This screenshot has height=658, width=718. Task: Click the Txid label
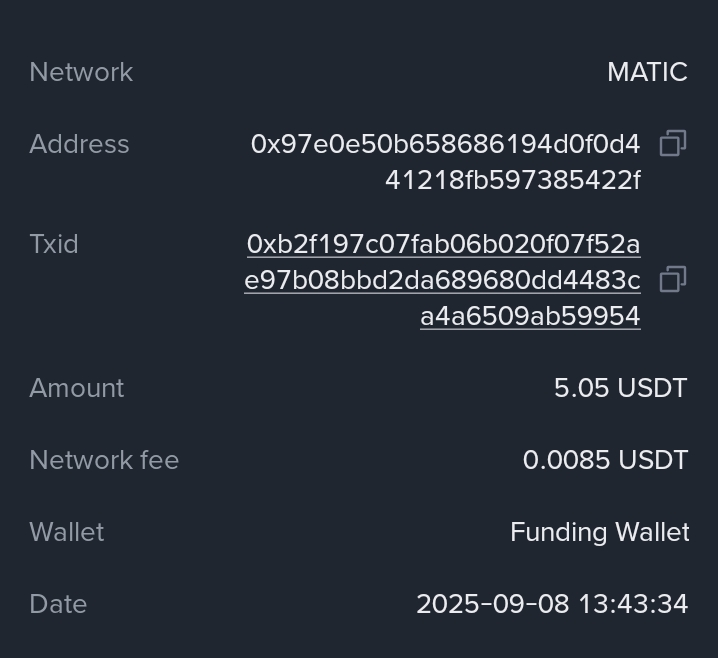tap(54, 244)
